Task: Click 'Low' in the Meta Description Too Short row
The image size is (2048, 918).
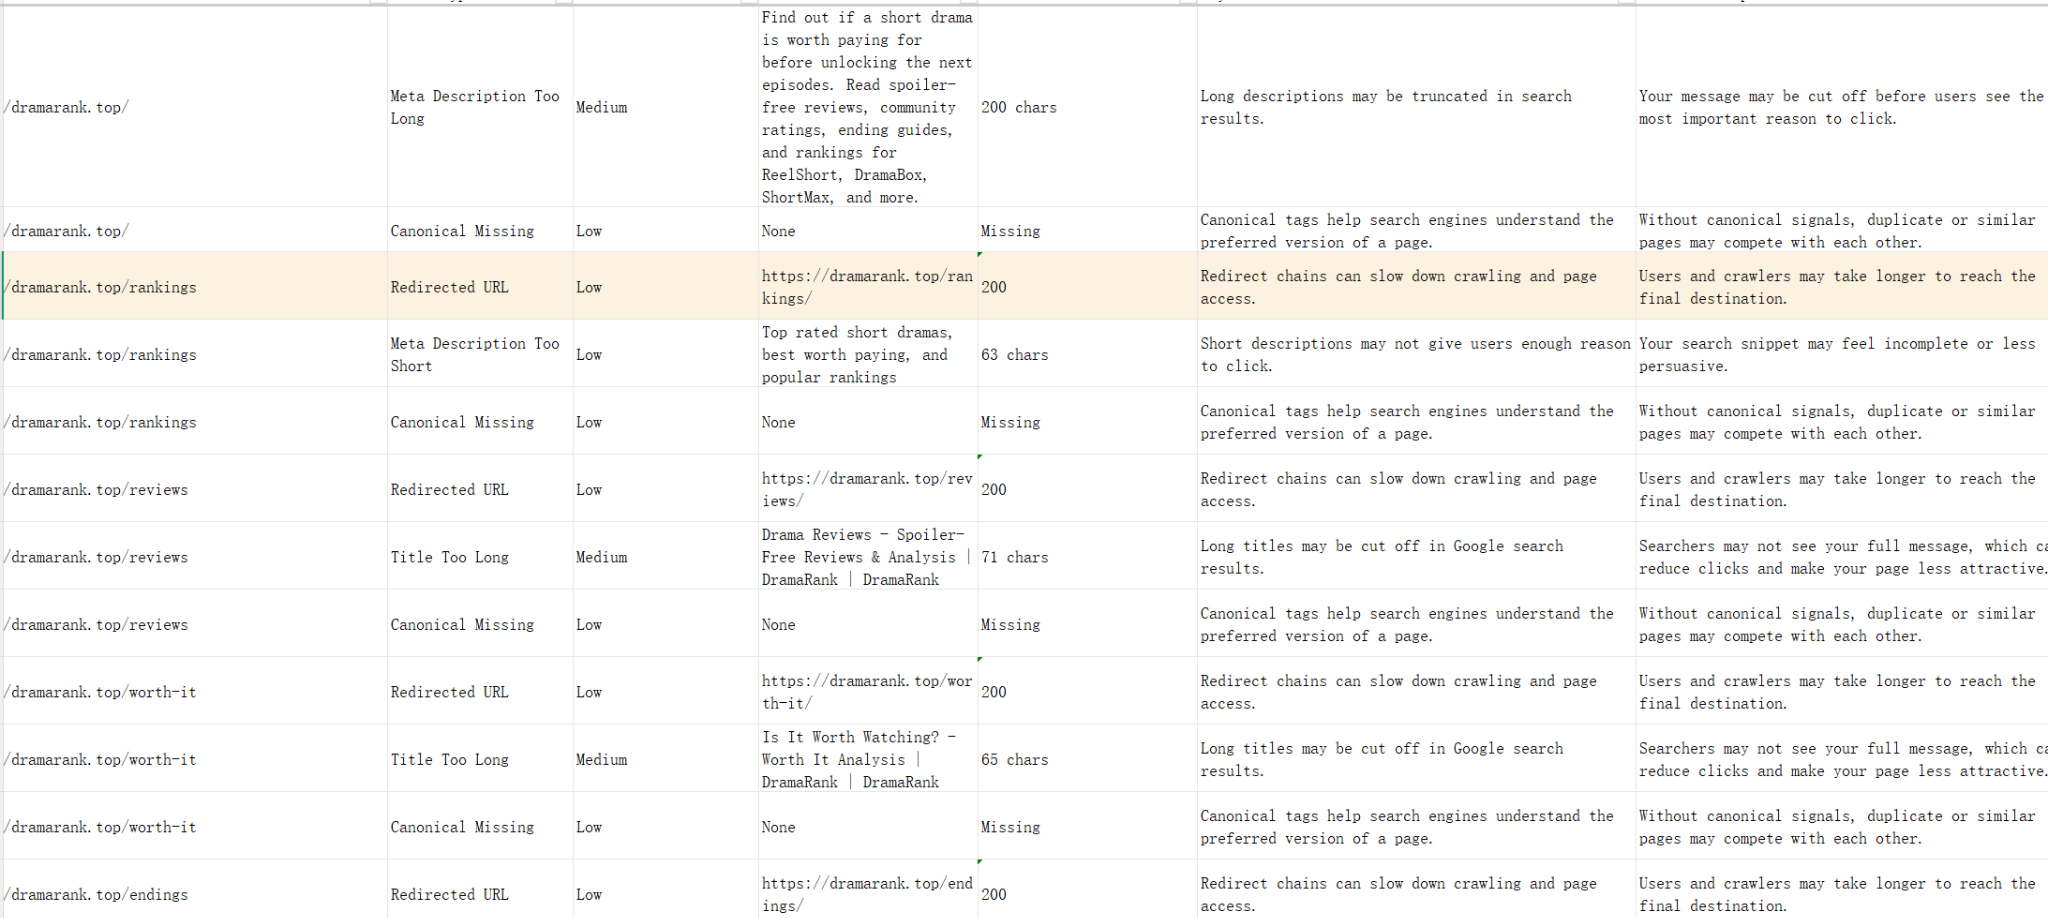Action: tap(589, 355)
